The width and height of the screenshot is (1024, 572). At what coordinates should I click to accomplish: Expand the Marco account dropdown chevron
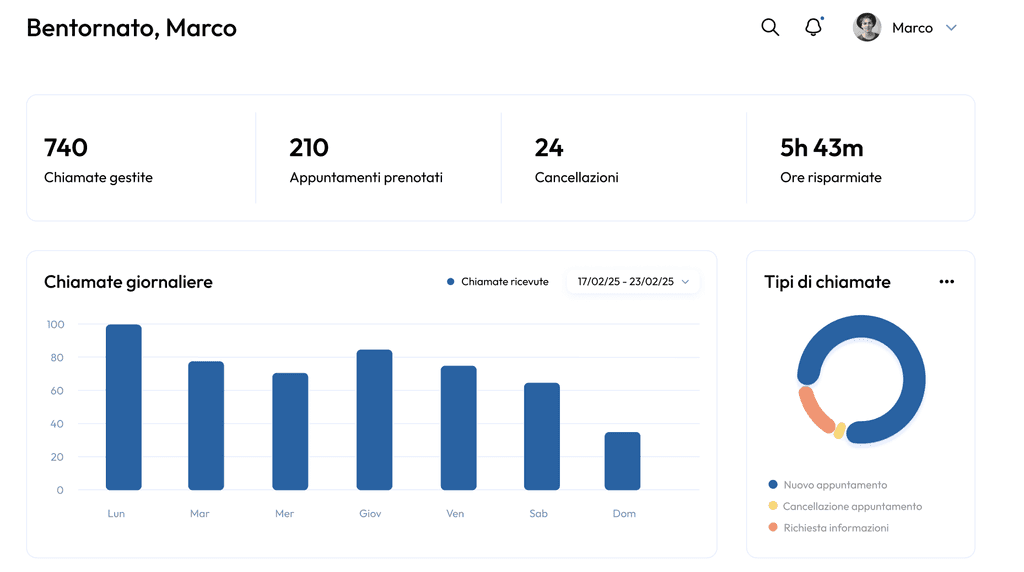pos(952,27)
